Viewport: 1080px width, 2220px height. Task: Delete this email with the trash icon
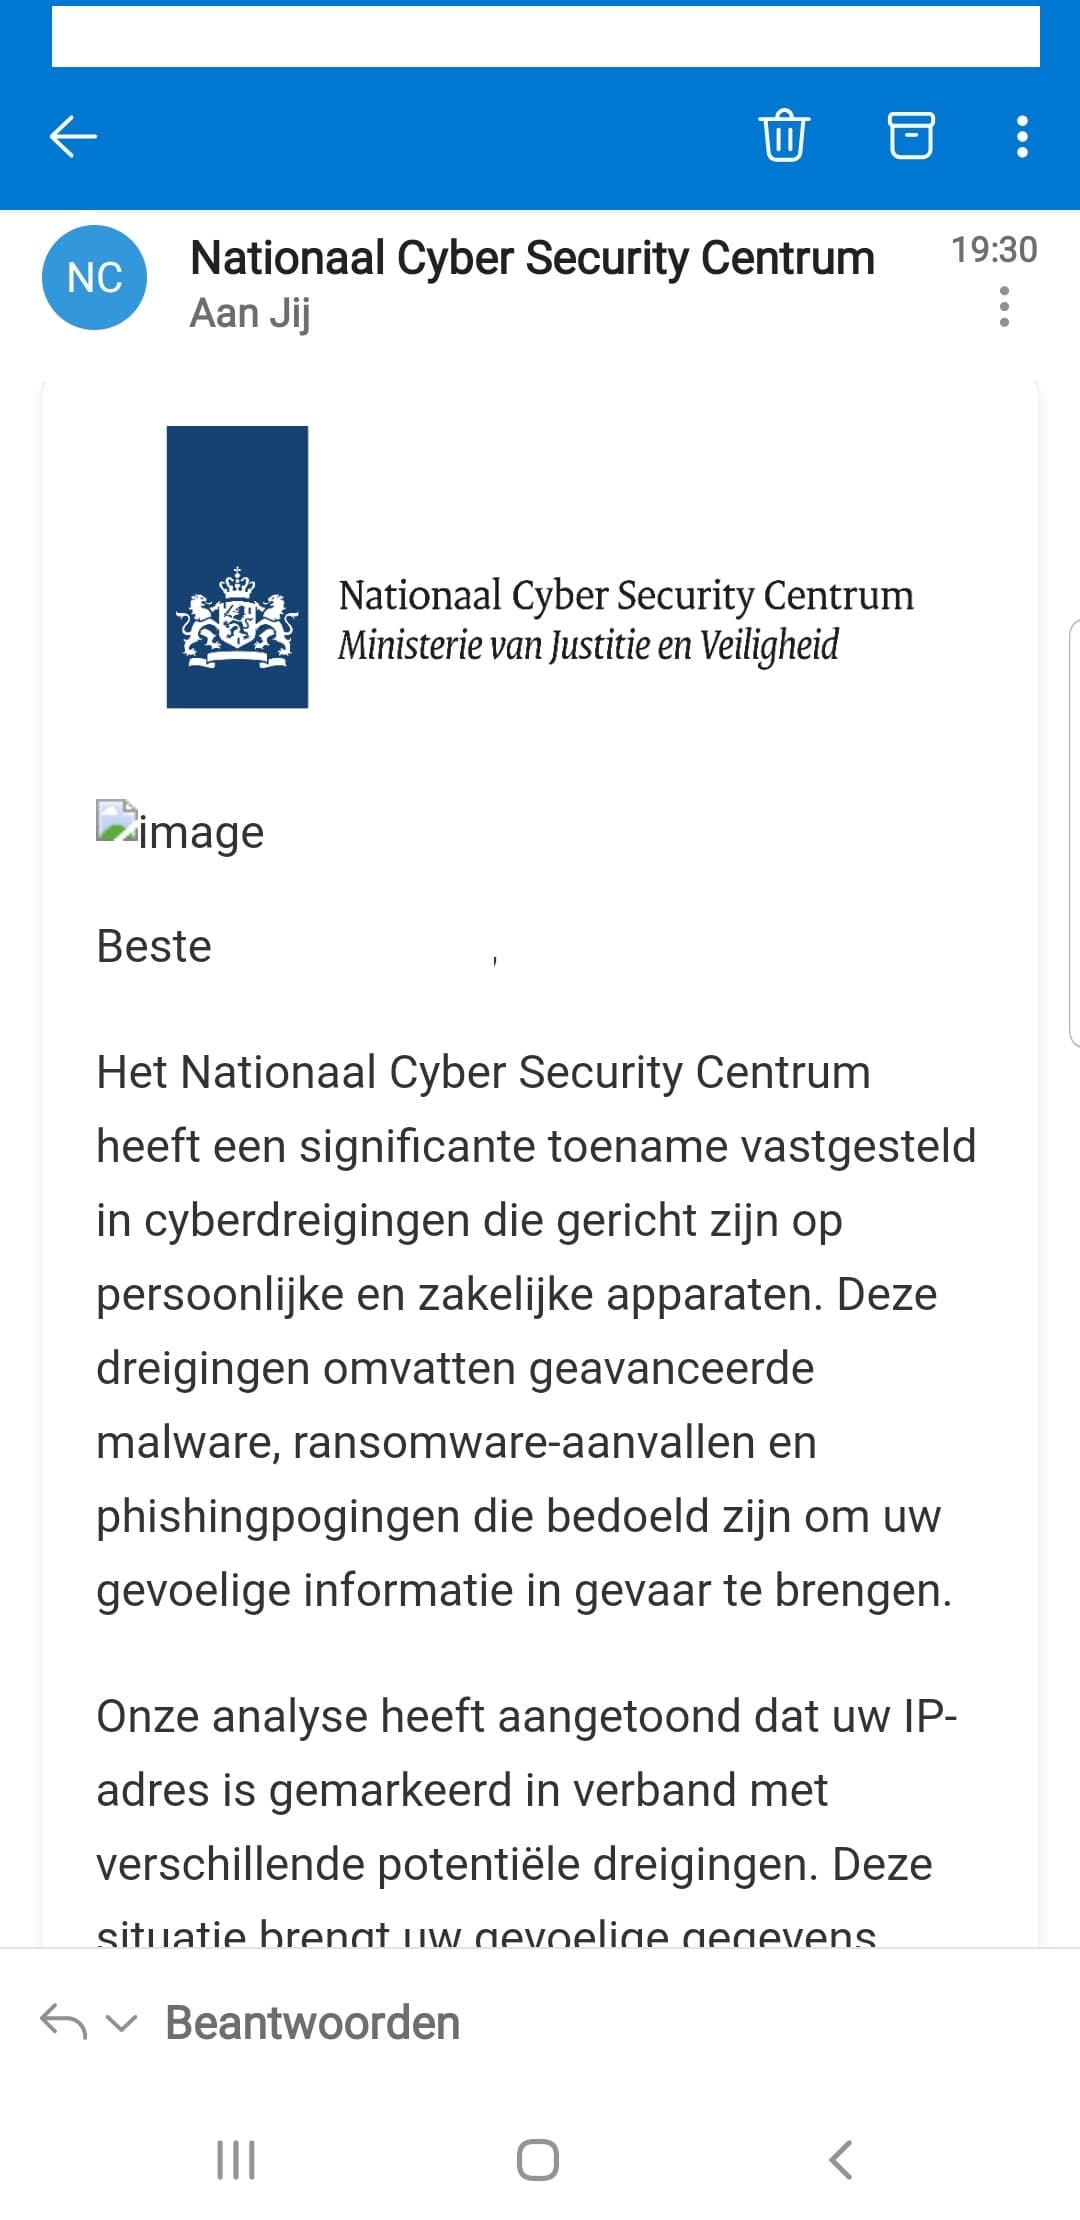pyautogui.click(x=784, y=135)
